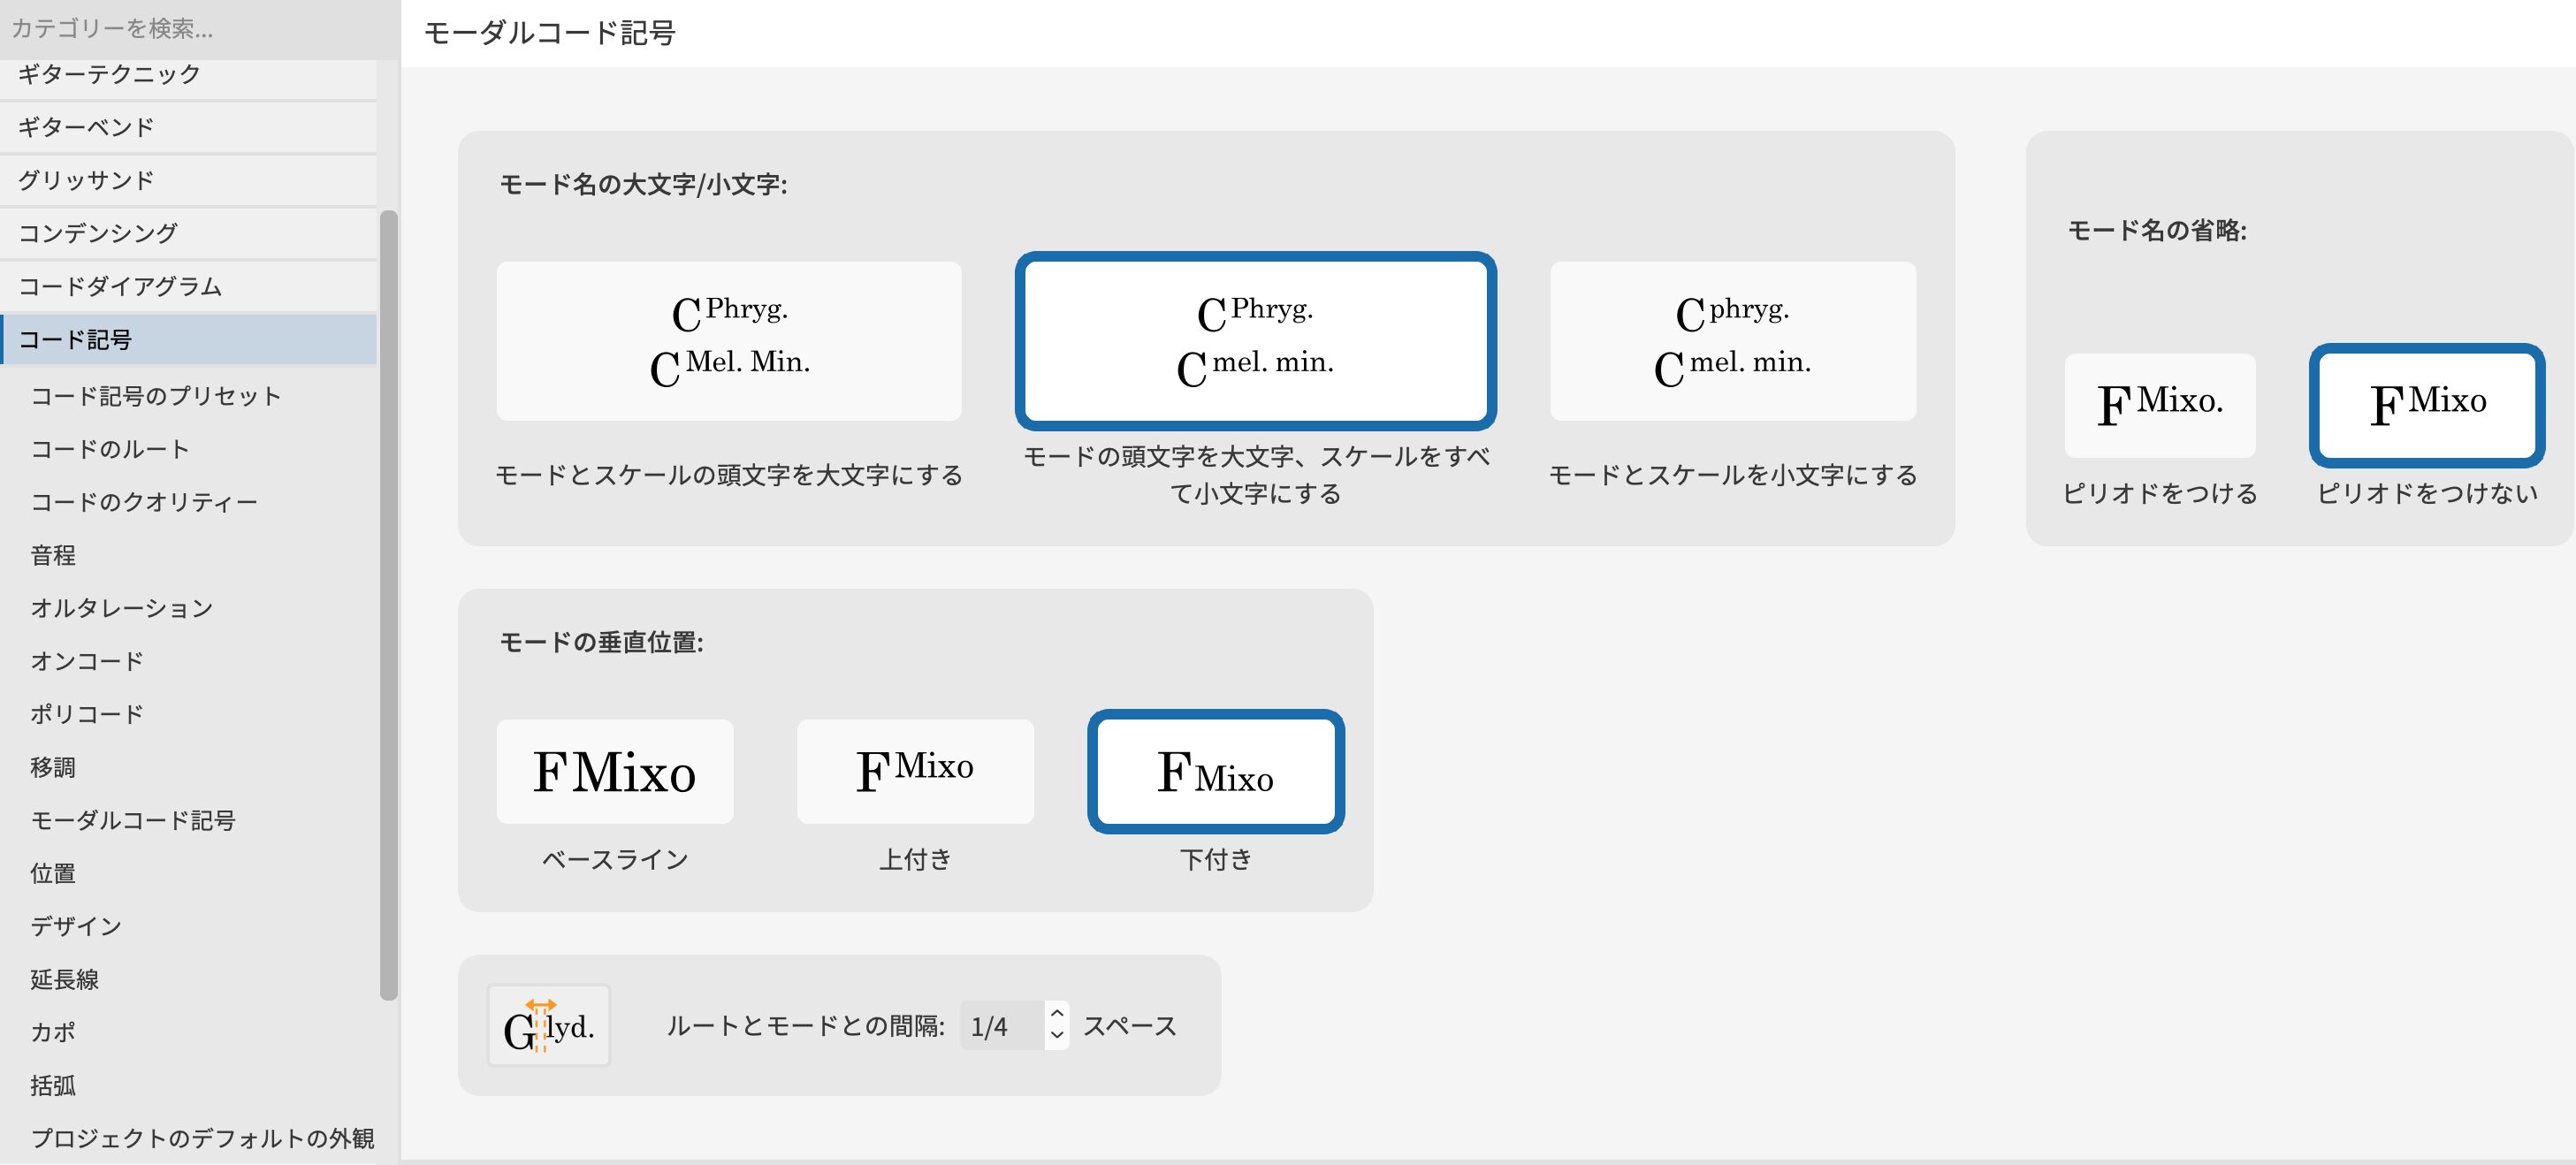Viewport: 2576px width, 1165px height.
Task: Select ギターベンド category in sidebar
Action: click(188, 127)
